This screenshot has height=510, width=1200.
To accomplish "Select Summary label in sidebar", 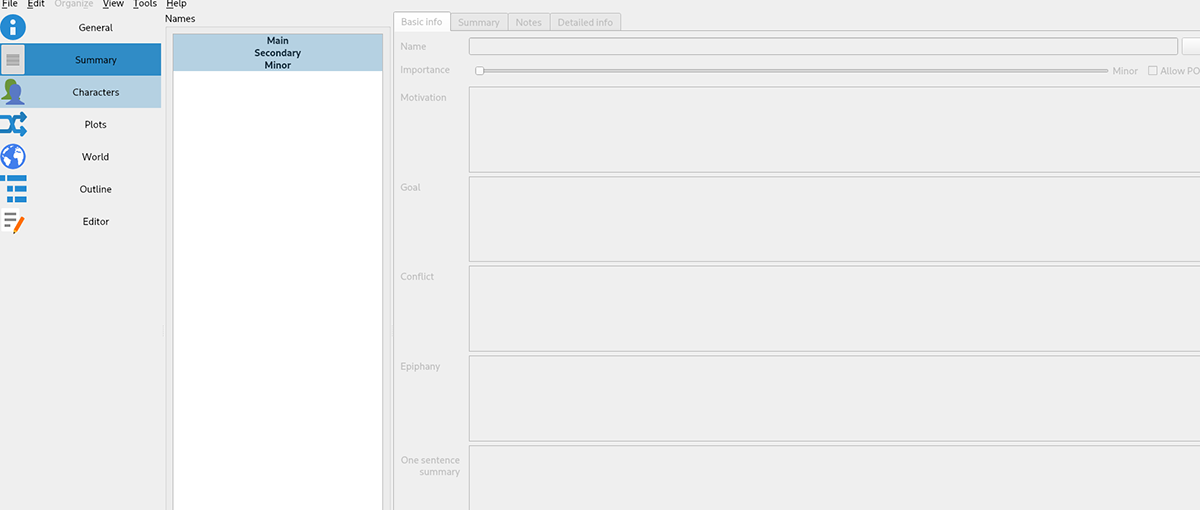I will pos(96,60).
